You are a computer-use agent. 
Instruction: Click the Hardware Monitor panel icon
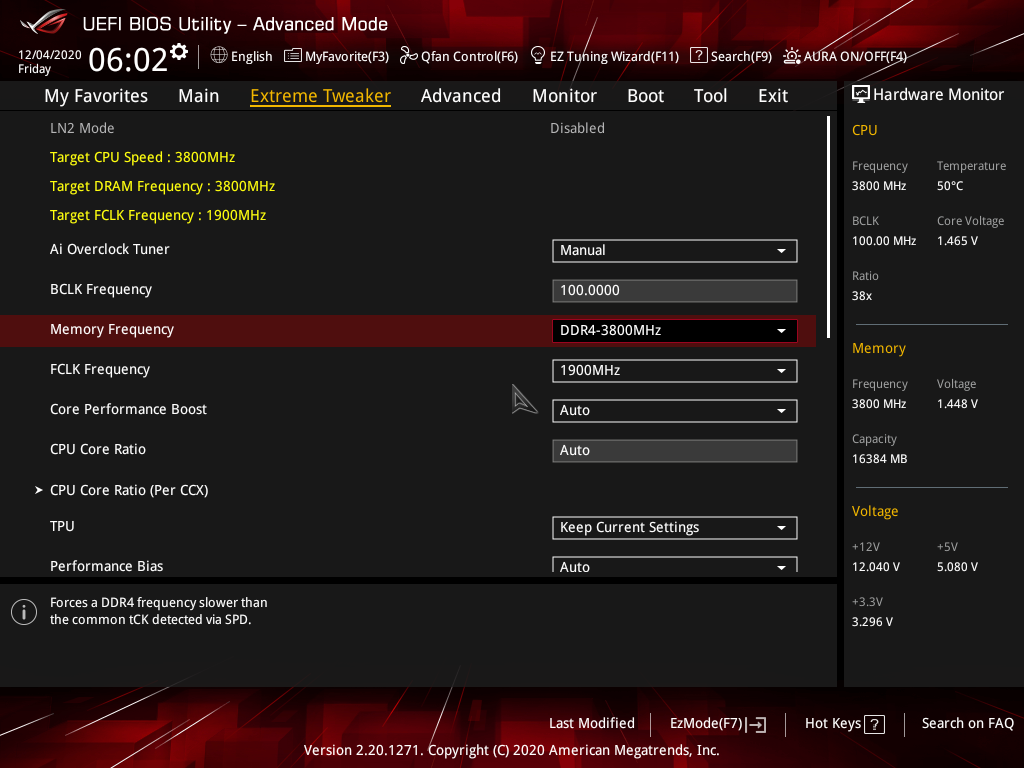tap(862, 94)
